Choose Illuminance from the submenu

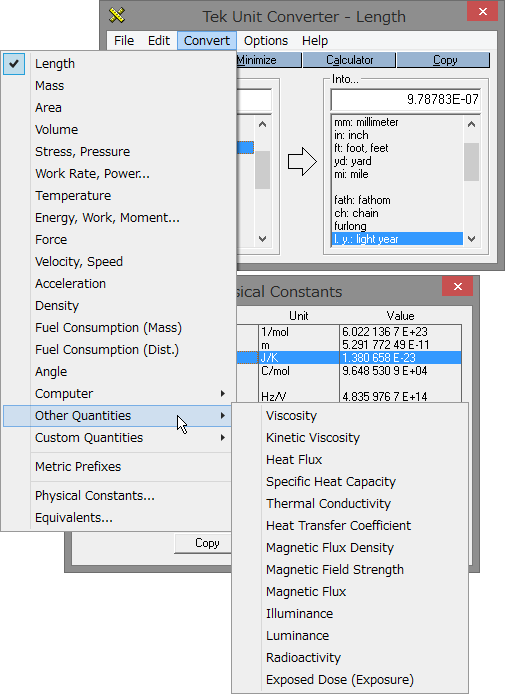[350, 613]
